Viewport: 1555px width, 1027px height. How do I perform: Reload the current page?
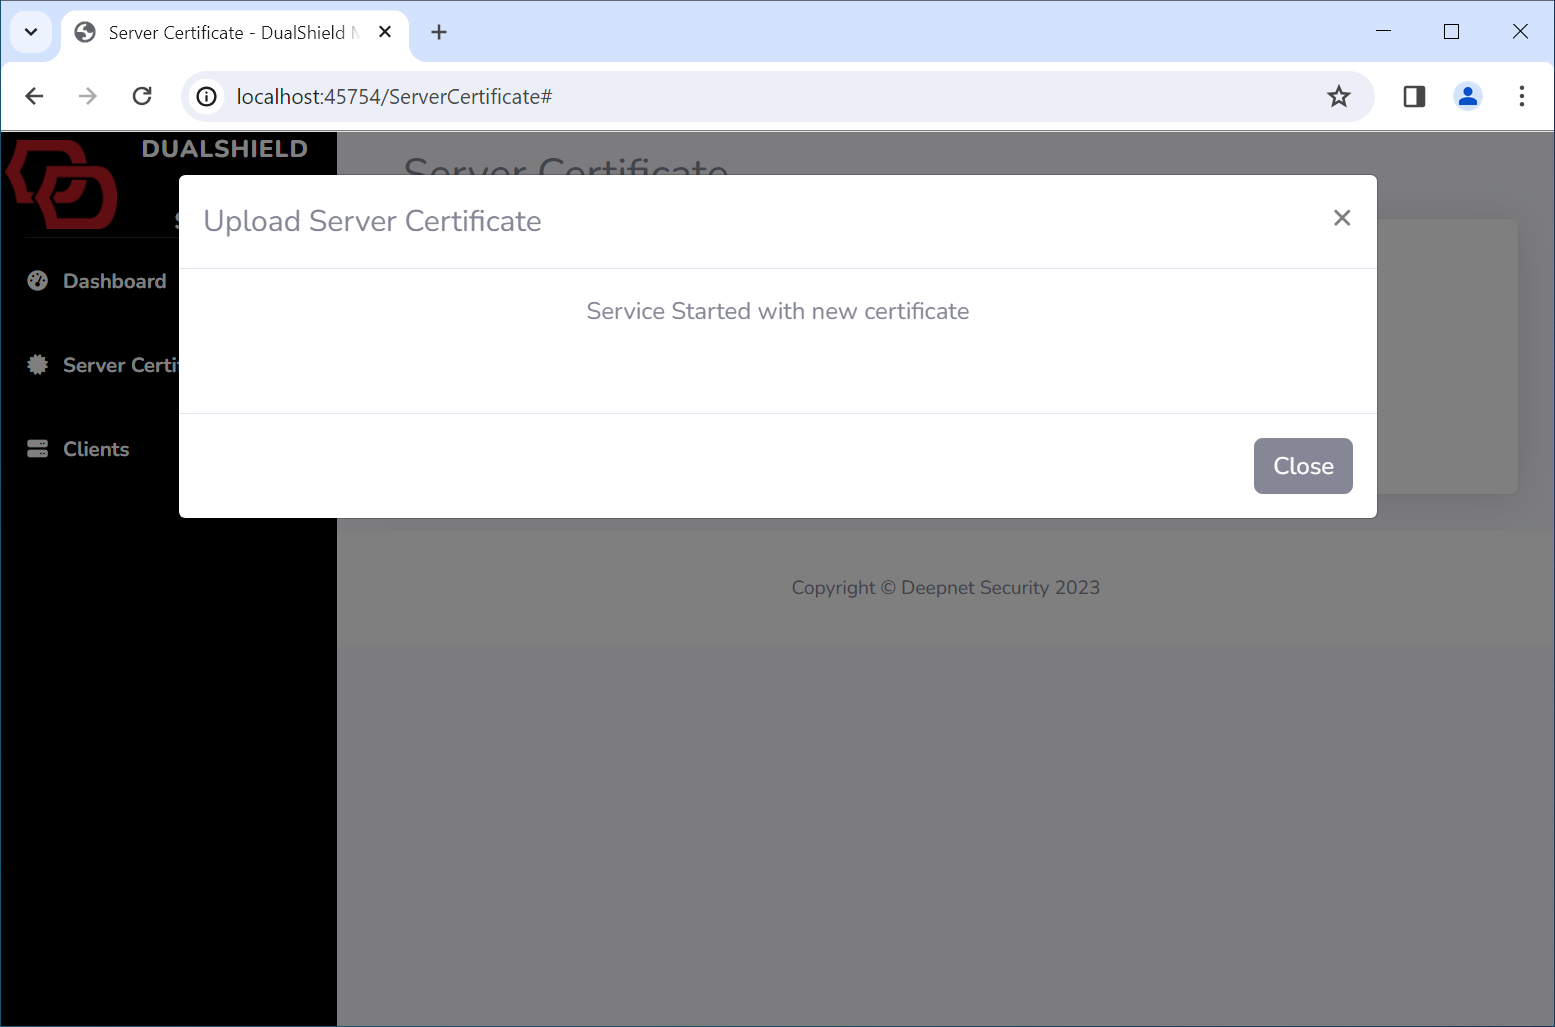(142, 96)
